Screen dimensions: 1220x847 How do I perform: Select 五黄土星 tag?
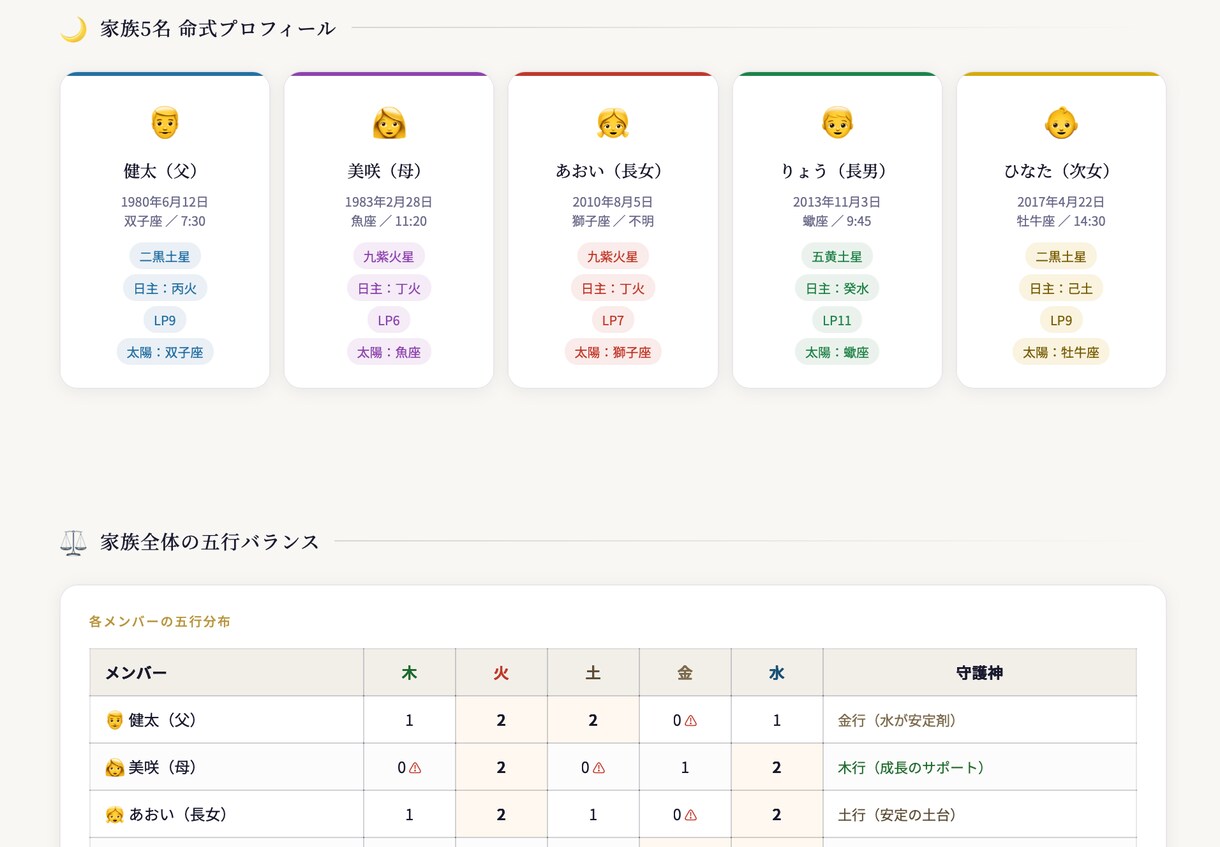click(x=837, y=256)
